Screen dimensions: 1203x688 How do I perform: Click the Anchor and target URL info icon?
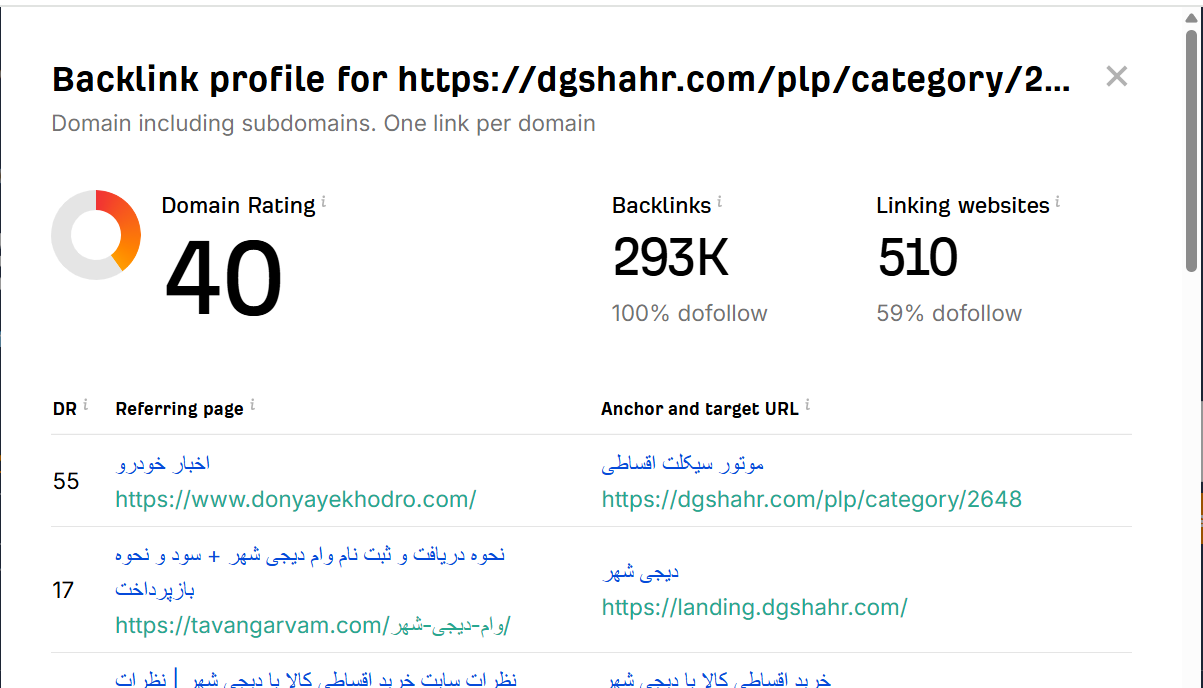click(808, 405)
